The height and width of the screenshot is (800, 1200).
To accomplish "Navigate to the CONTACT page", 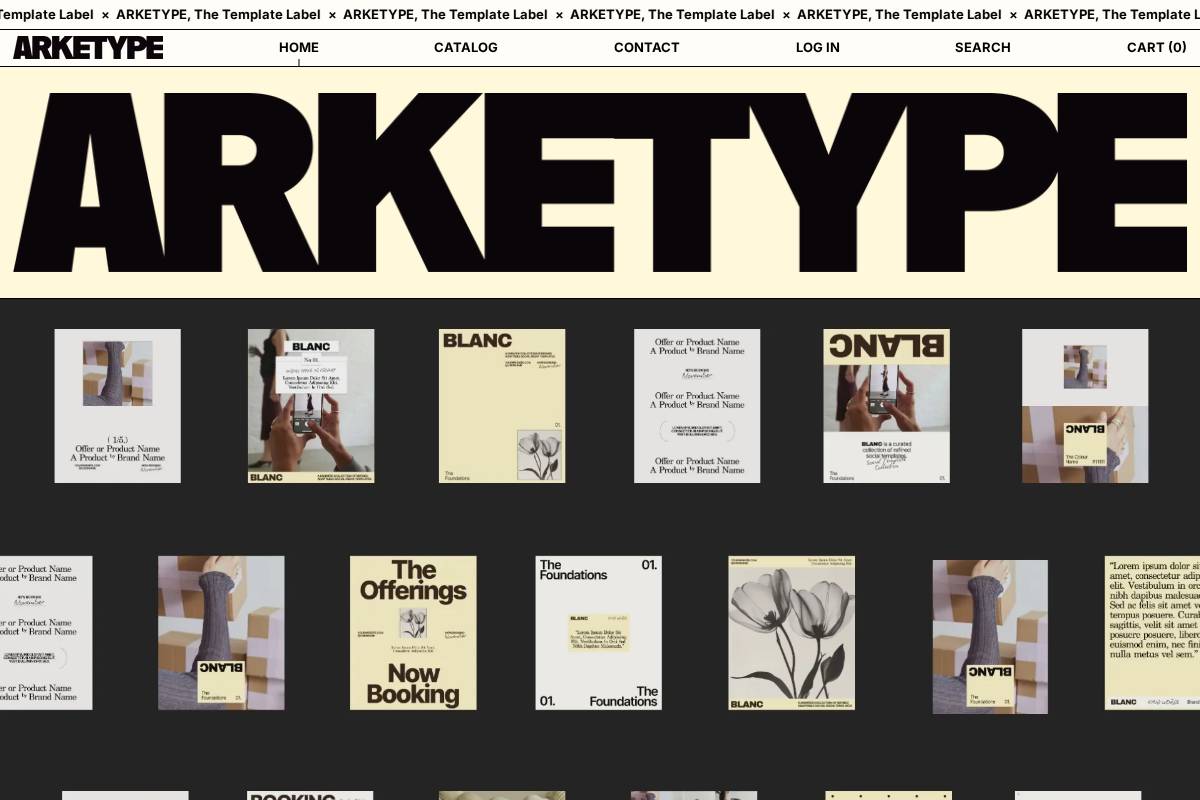I will click(x=646, y=47).
